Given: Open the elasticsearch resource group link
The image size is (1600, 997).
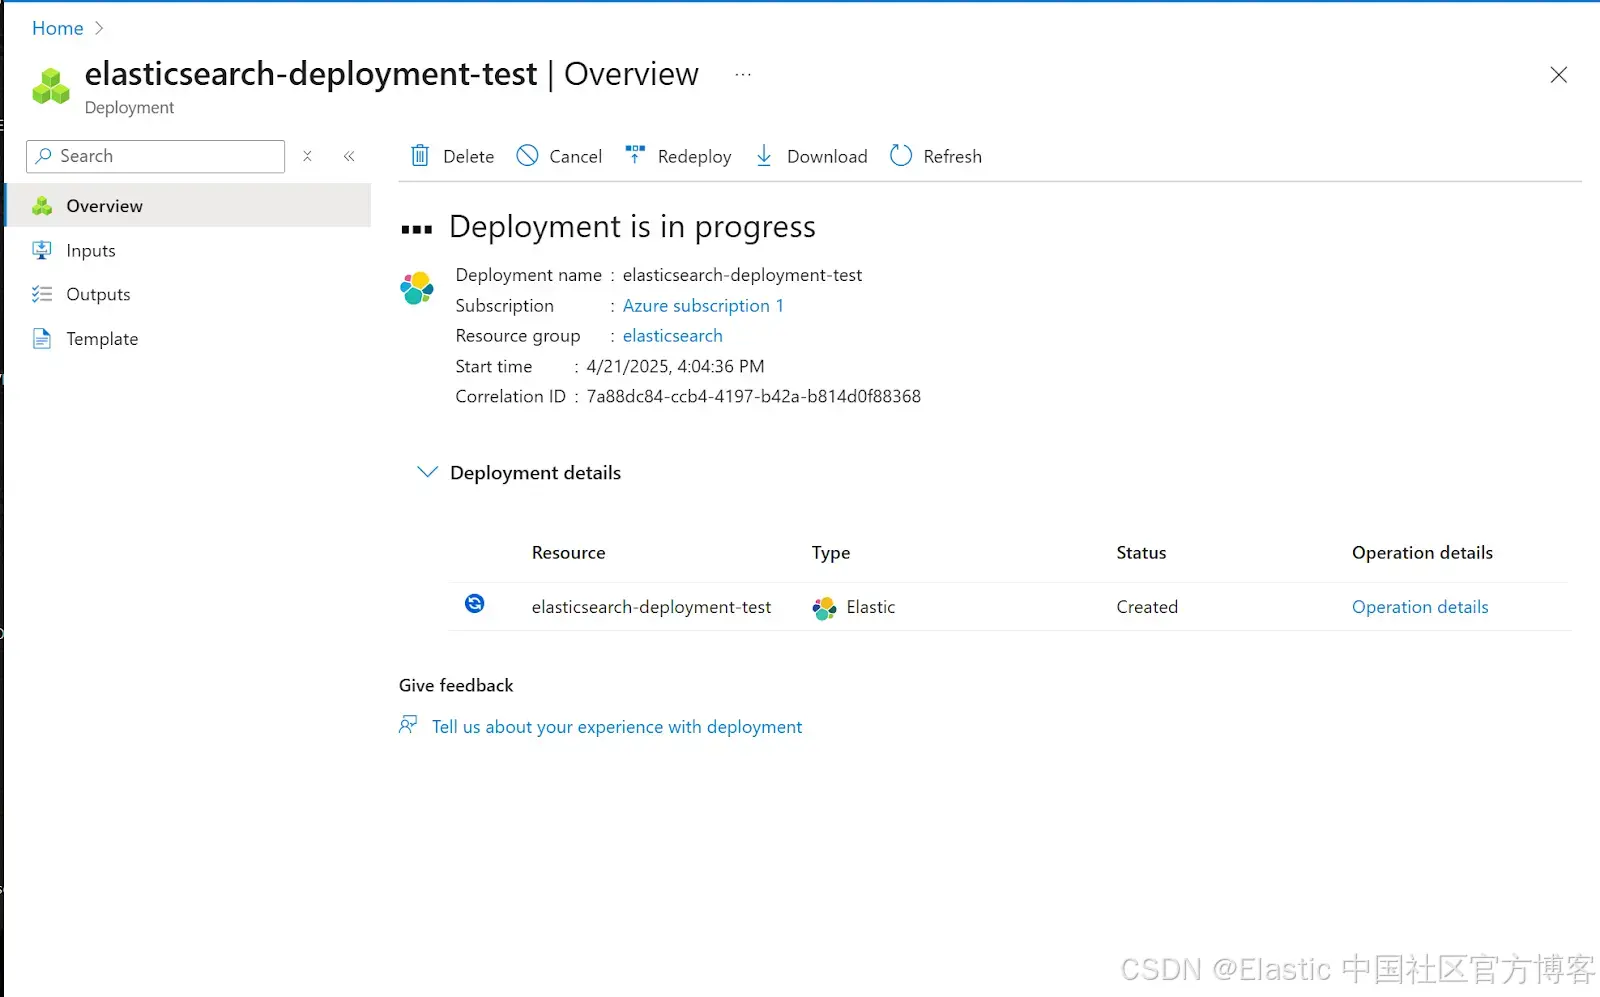Looking at the screenshot, I should click(672, 335).
